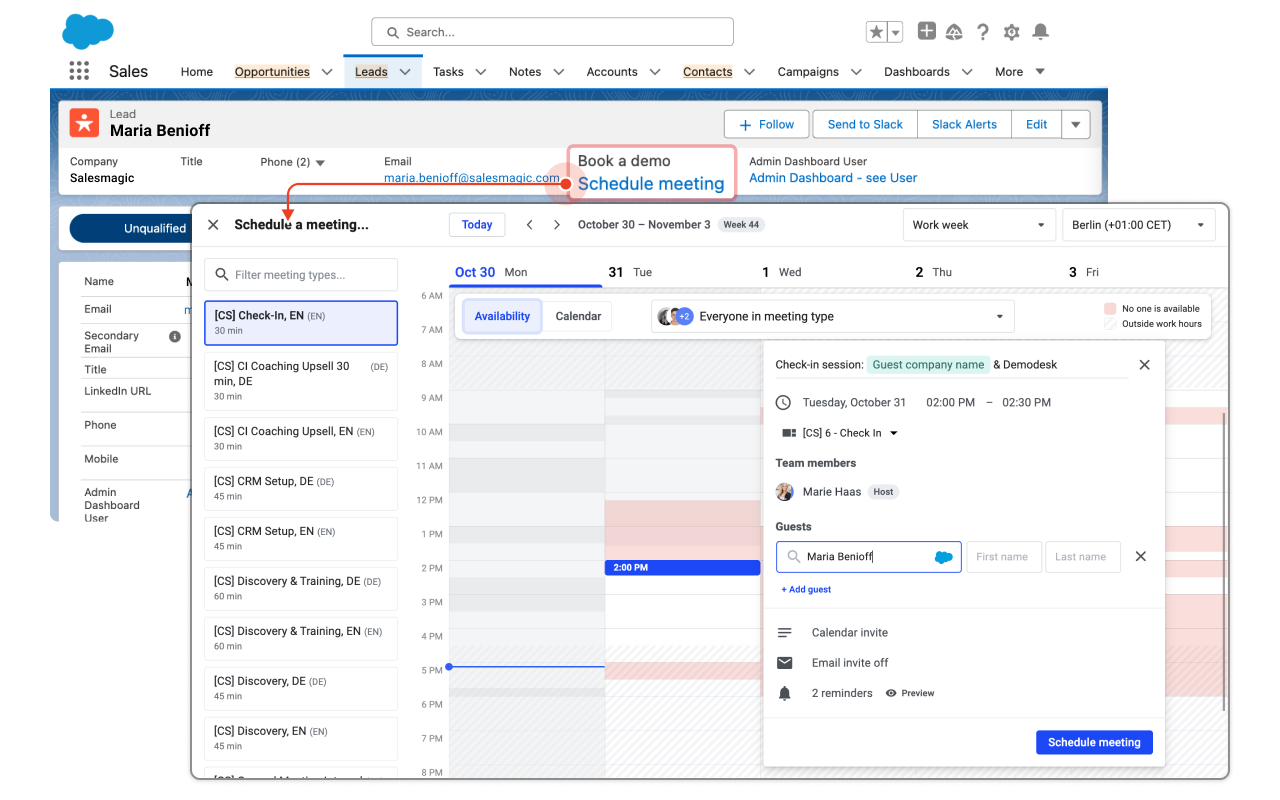The image size is (1280, 800).
Task: Click the clock icon beside the meeting date
Action: 783,402
